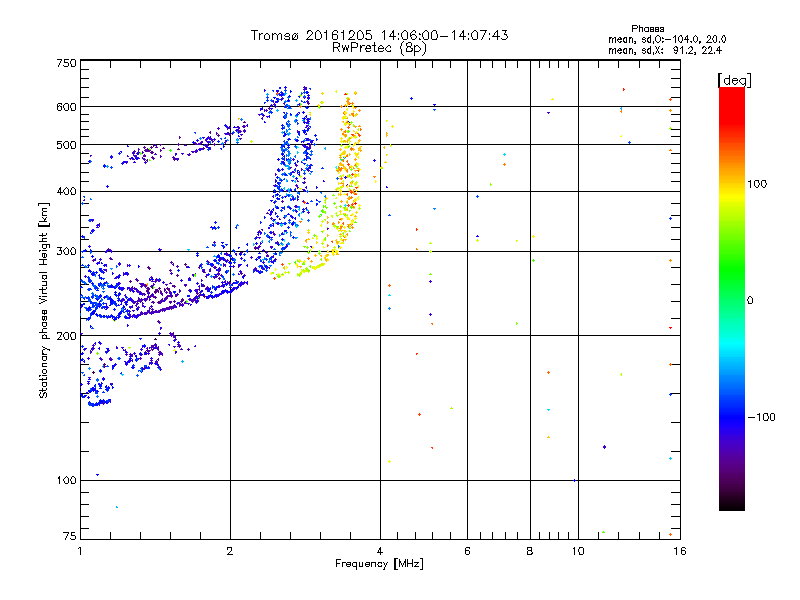Click the '6' frequency axis tick label
Image resolution: width=800 pixels, height=600 pixels.
pos(467,551)
